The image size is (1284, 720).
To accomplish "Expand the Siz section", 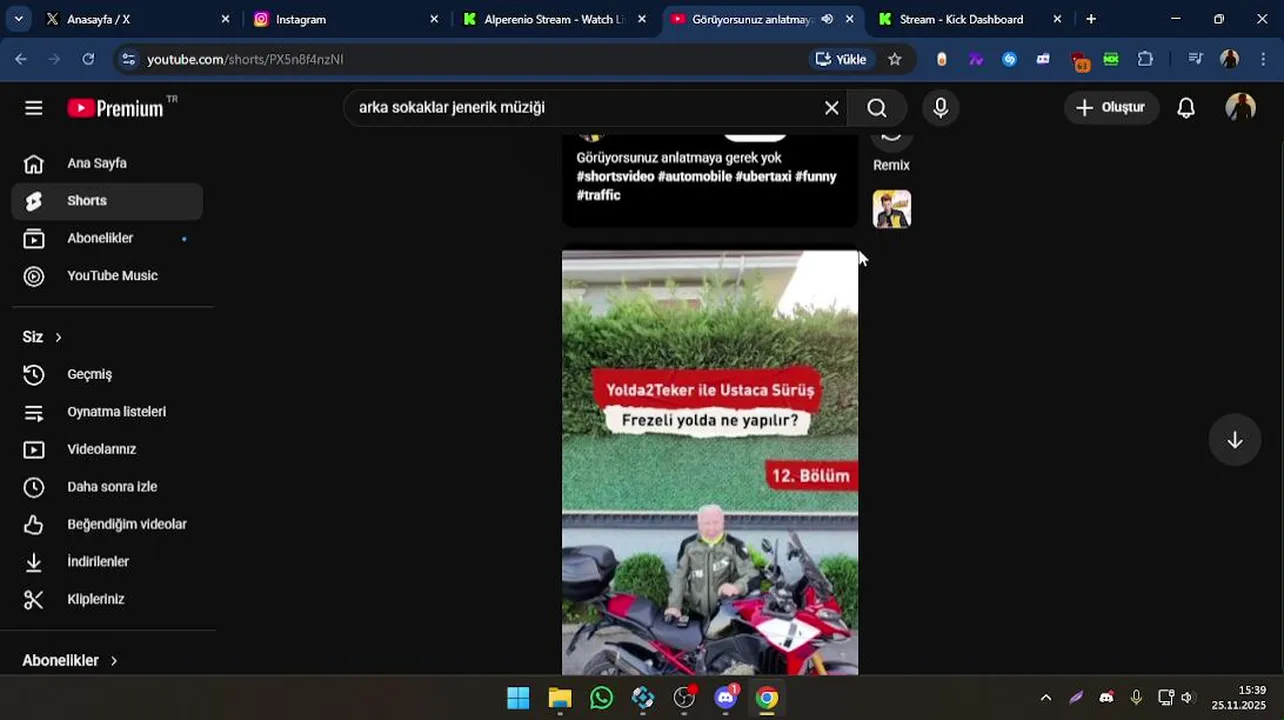I will 43,337.
